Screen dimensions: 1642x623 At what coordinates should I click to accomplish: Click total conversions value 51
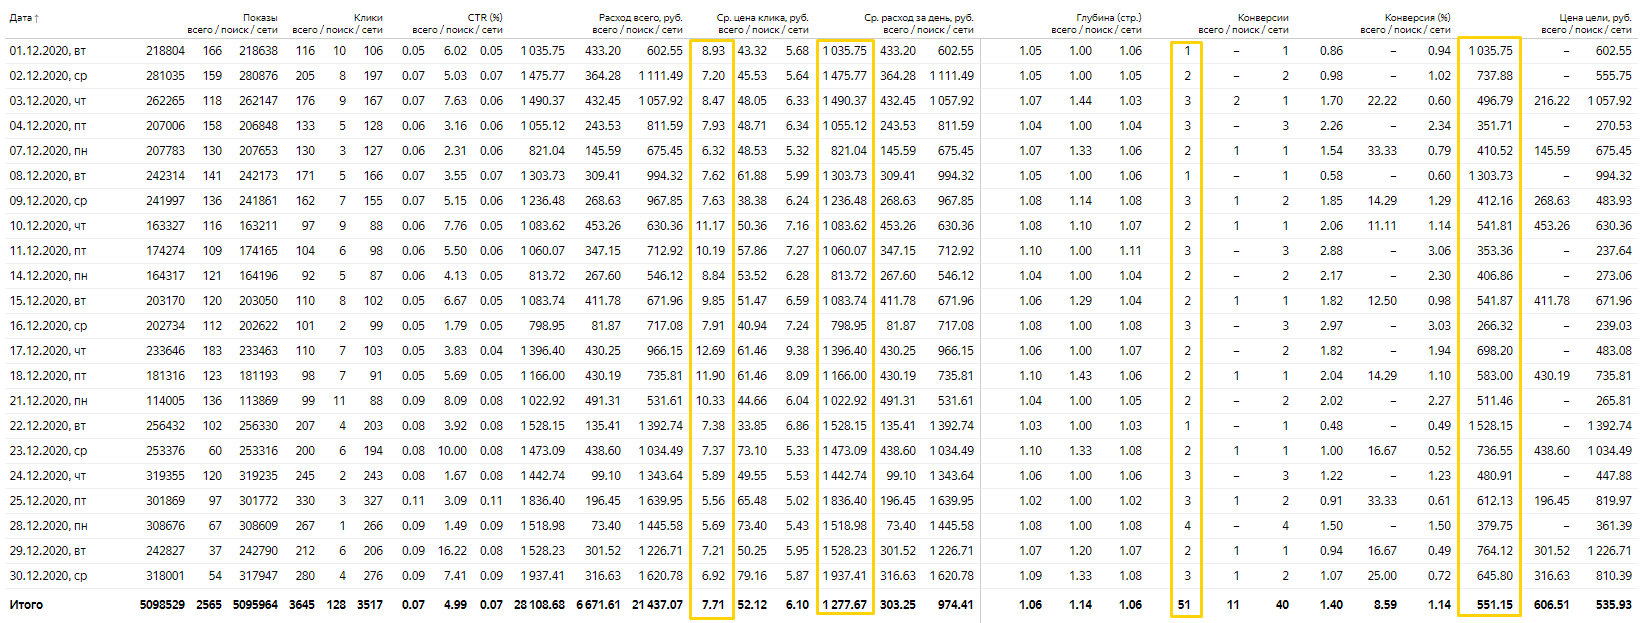(x=1184, y=604)
